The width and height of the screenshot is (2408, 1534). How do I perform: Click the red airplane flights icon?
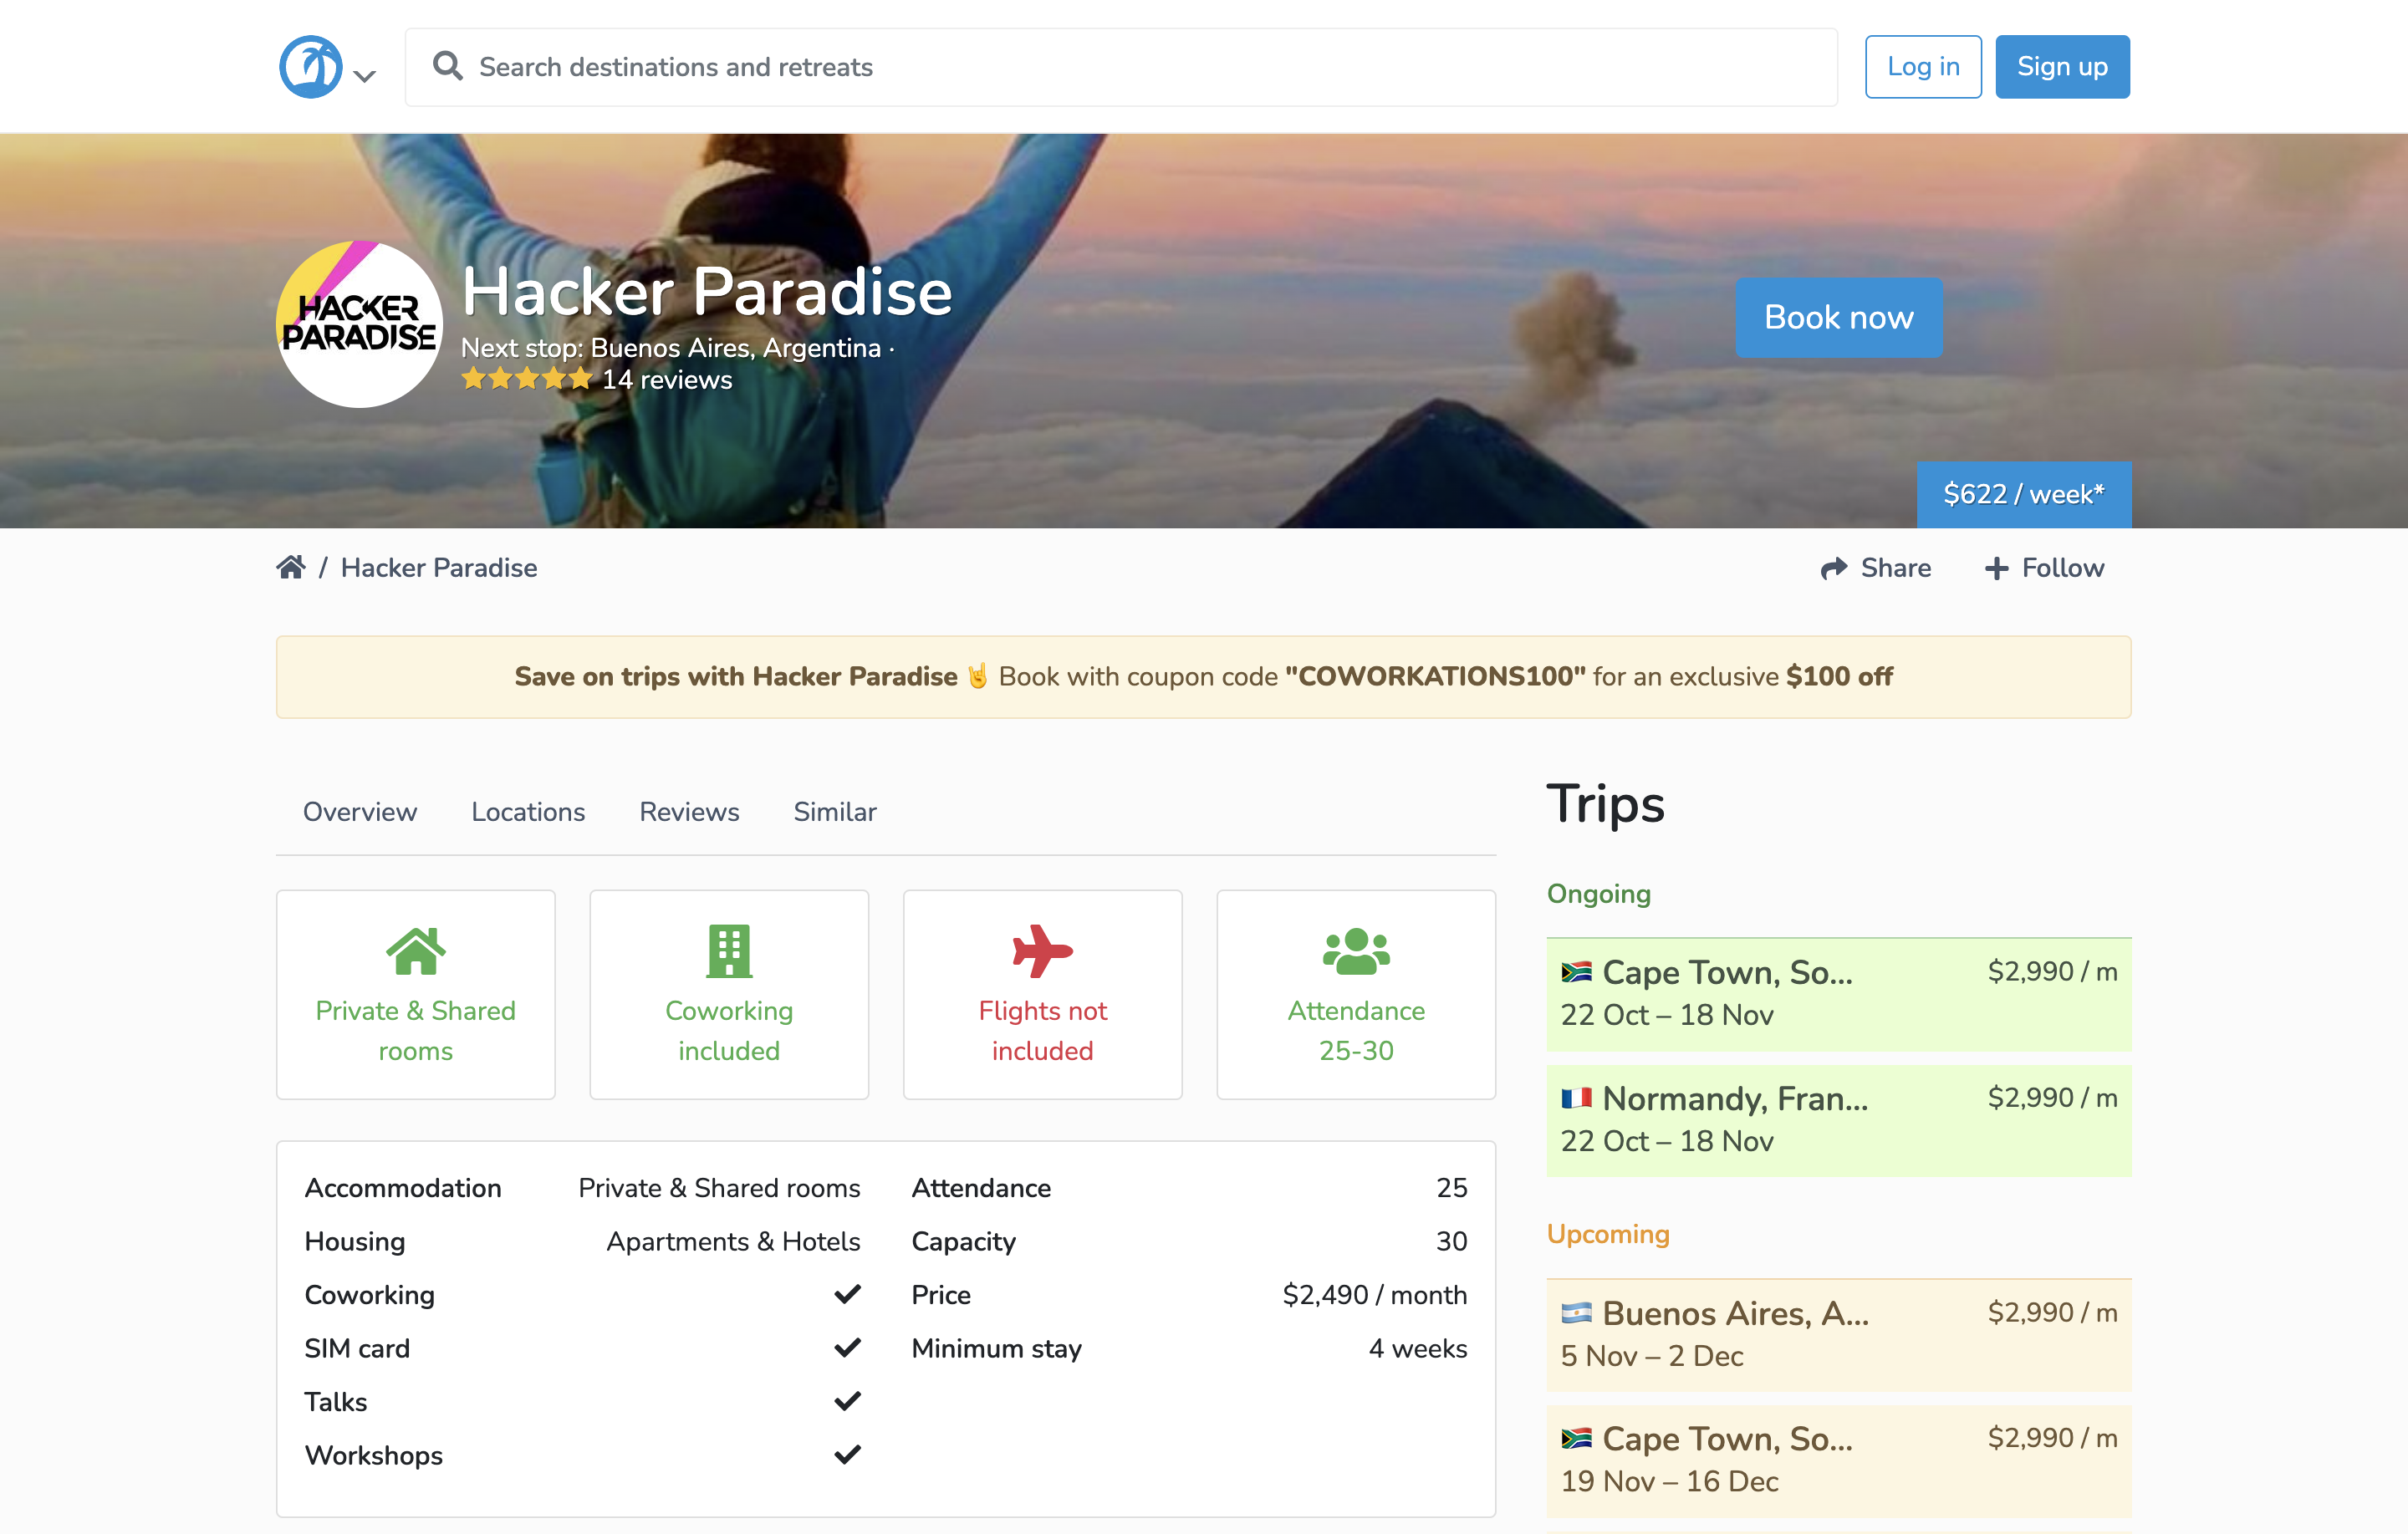(1042, 951)
